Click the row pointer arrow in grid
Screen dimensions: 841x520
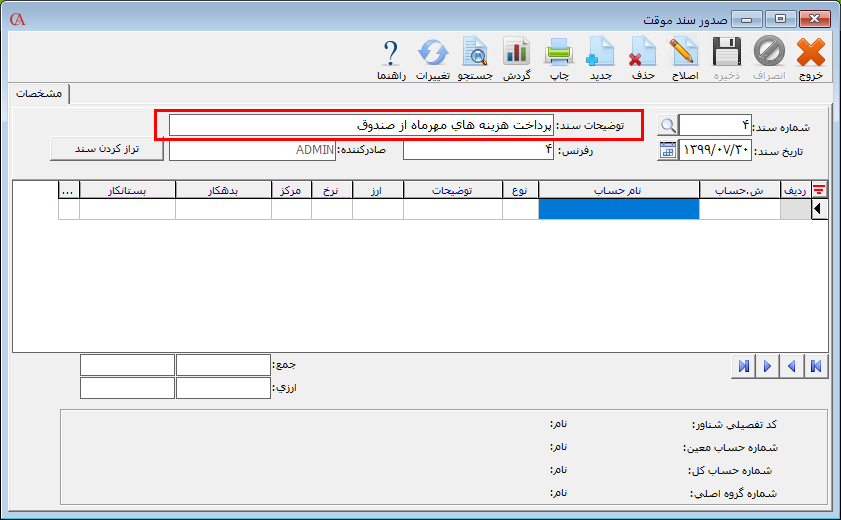819,209
